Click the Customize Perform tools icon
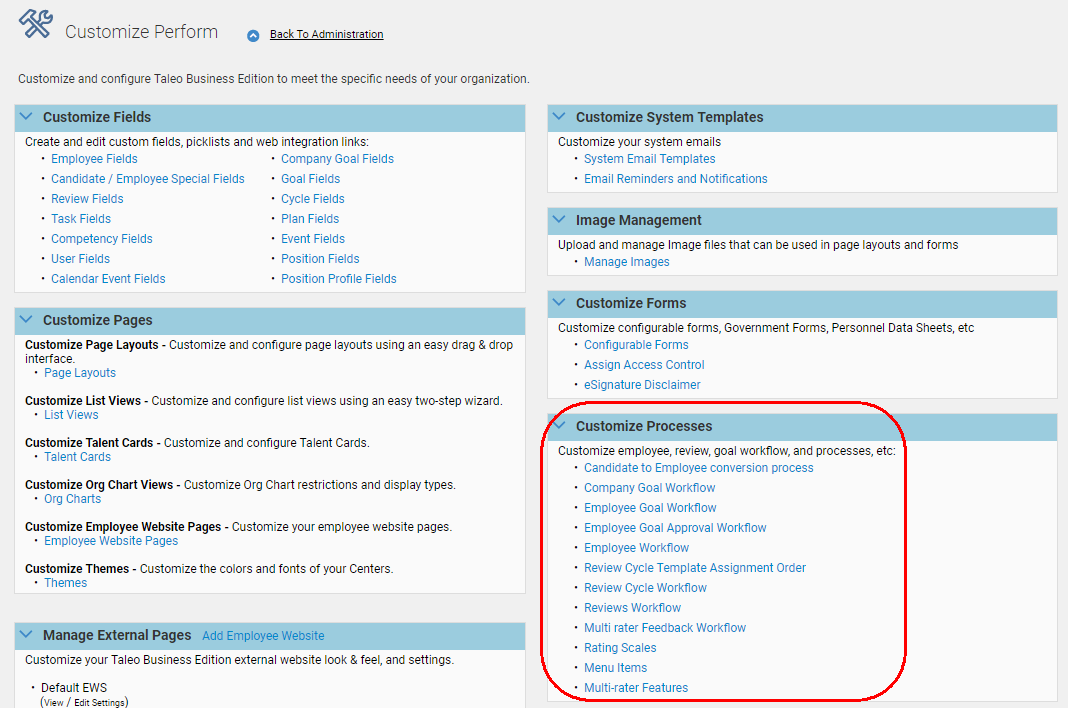This screenshot has width=1068, height=708. point(36,24)
